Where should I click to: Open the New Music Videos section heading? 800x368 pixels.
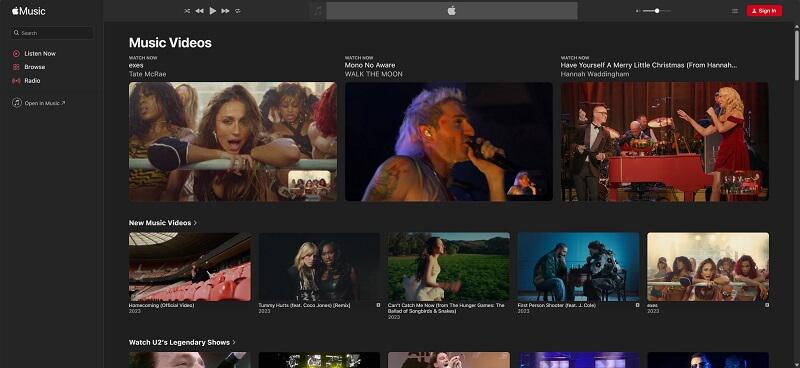click(x=160, y=223)
